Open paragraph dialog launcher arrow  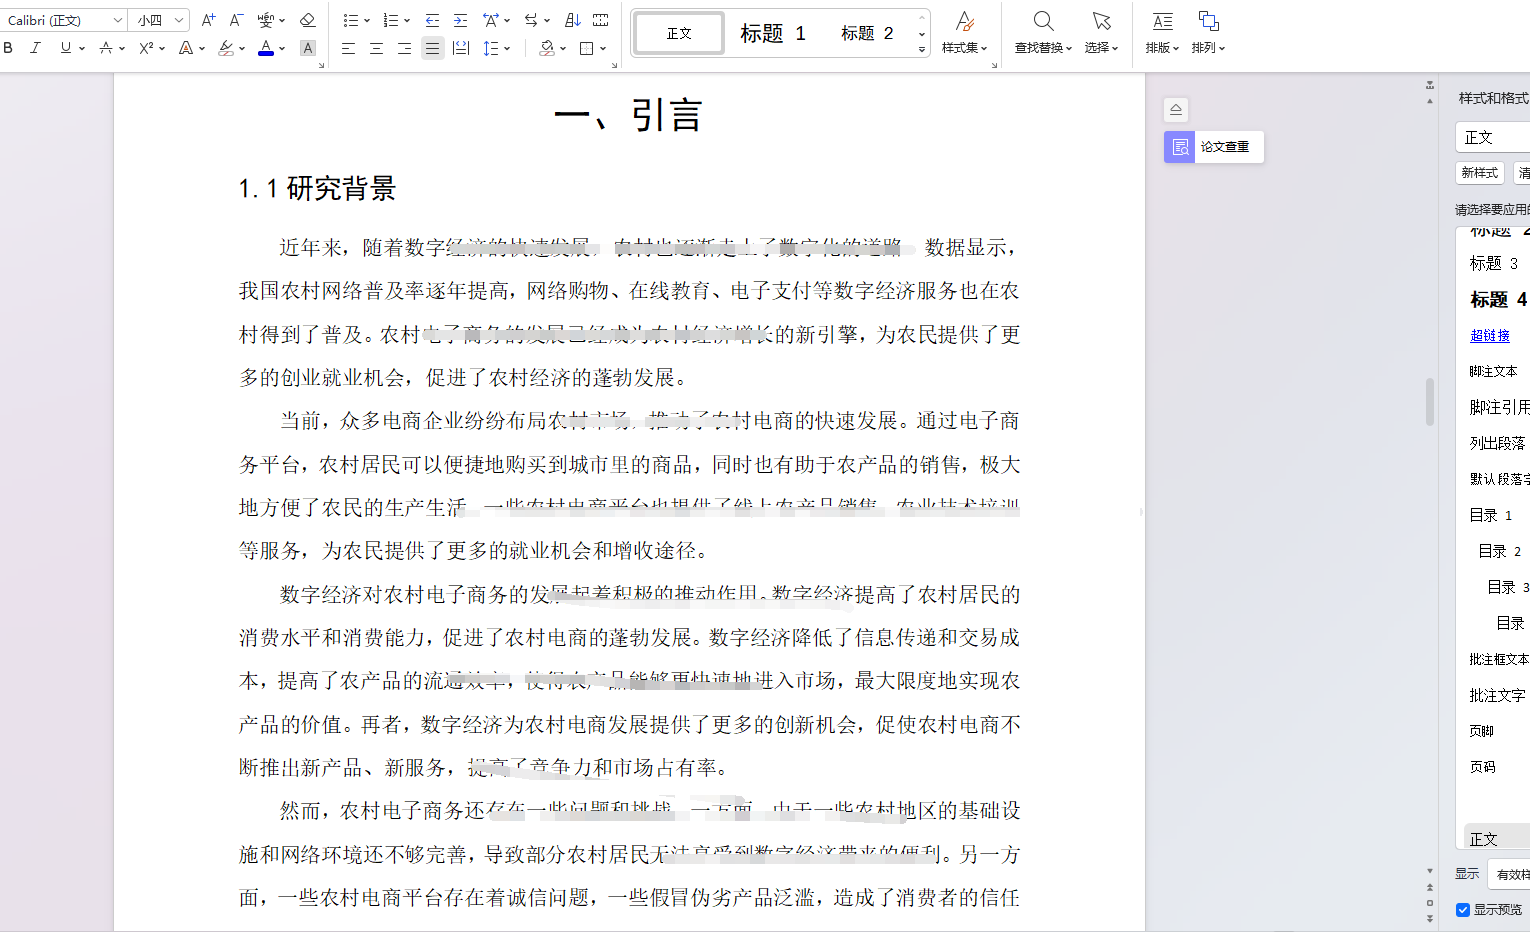(614, 65)
